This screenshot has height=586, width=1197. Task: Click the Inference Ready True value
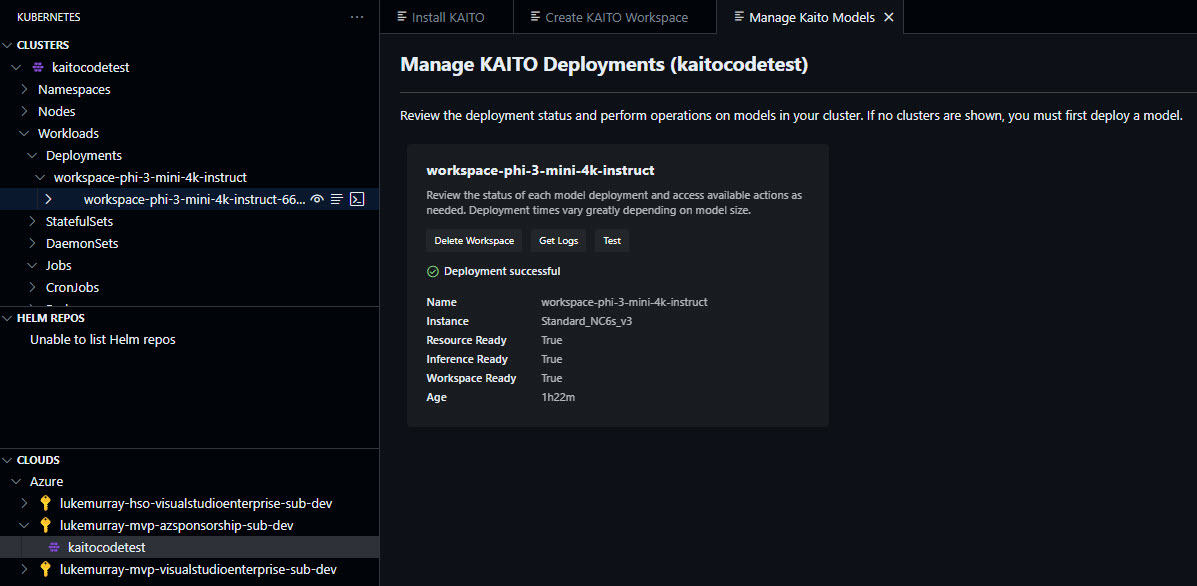coord(551,359)
